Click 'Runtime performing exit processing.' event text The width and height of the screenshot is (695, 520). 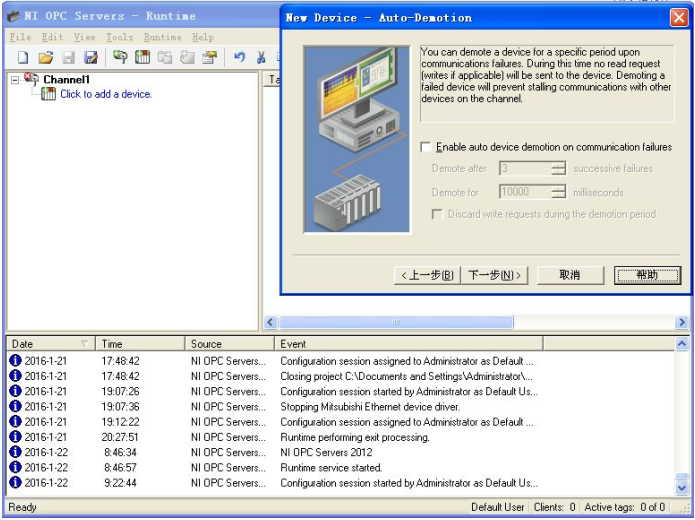click(x=355, y=437)
